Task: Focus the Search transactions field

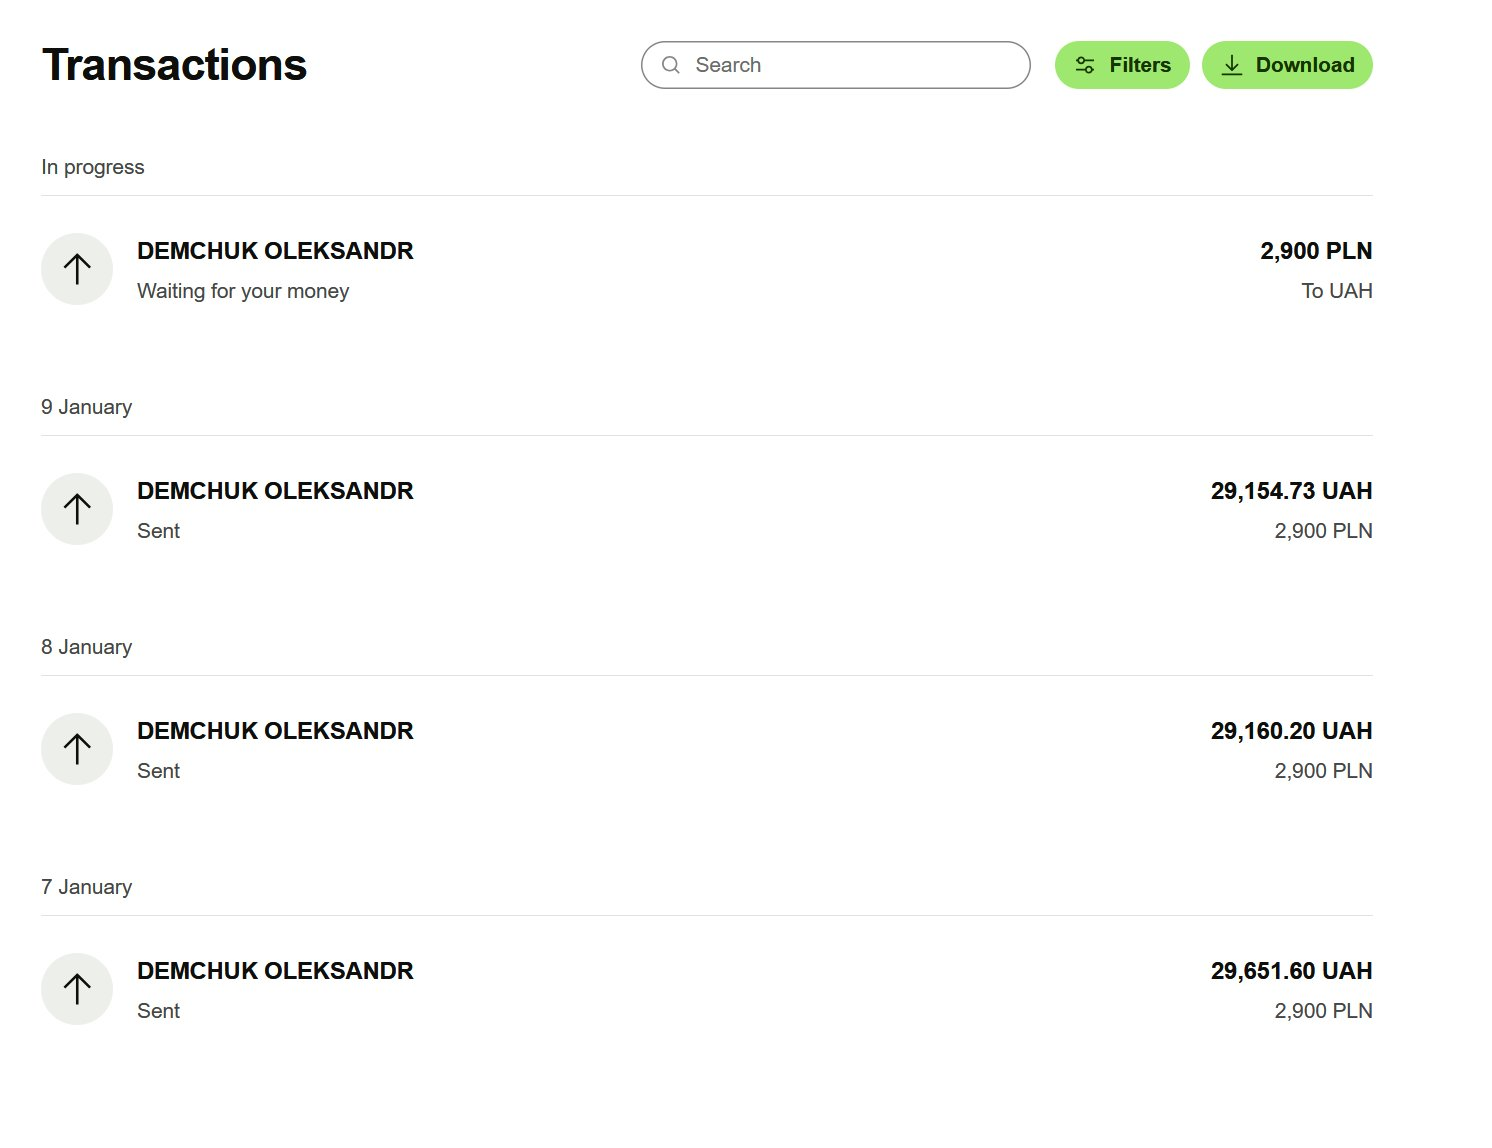Action: point(850,65)
